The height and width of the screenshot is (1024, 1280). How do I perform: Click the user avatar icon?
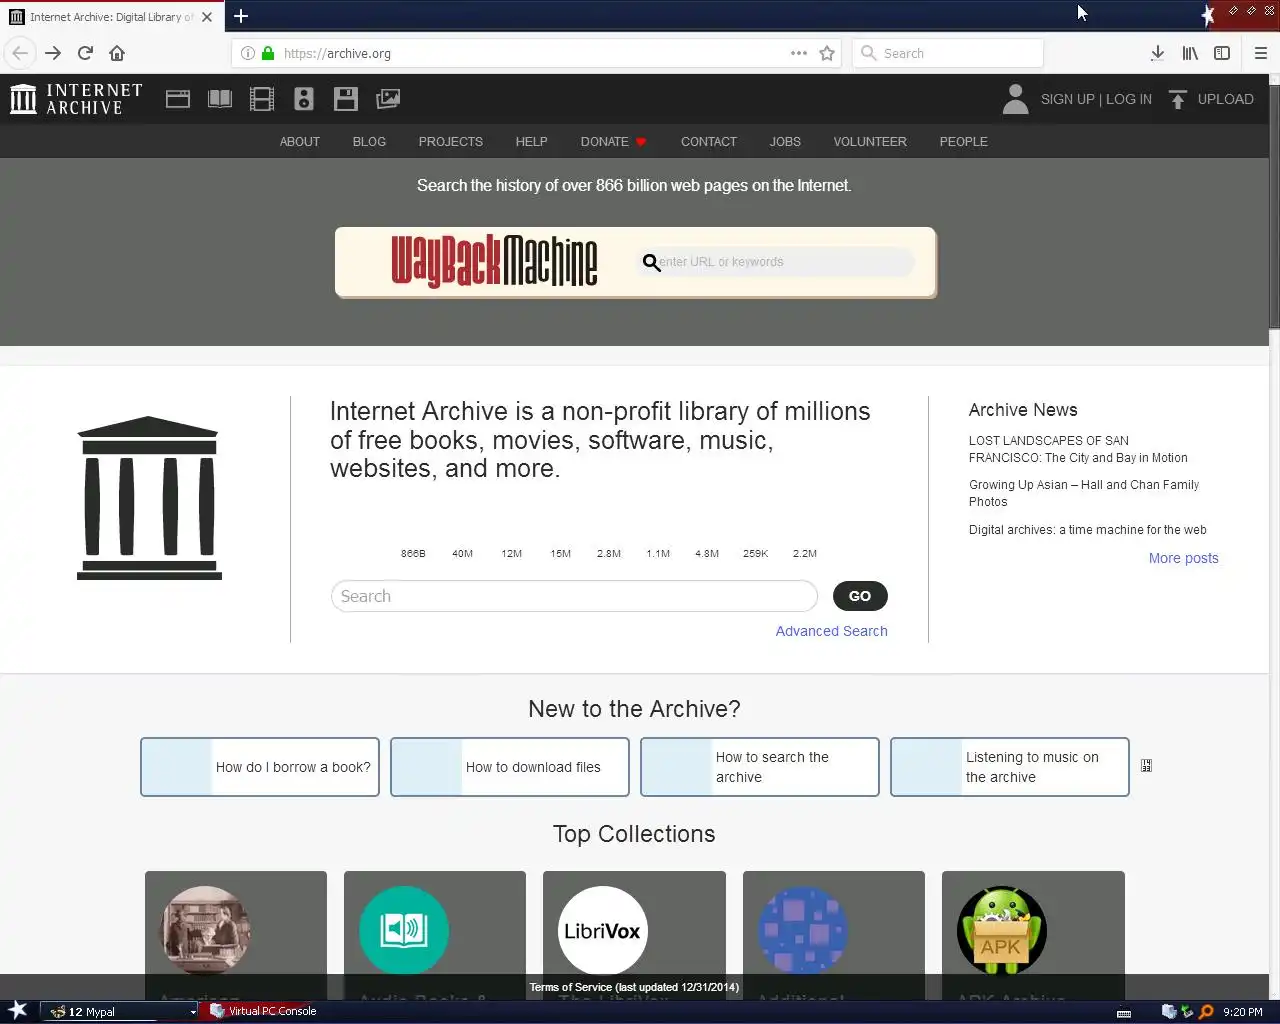pos(1015,99)
